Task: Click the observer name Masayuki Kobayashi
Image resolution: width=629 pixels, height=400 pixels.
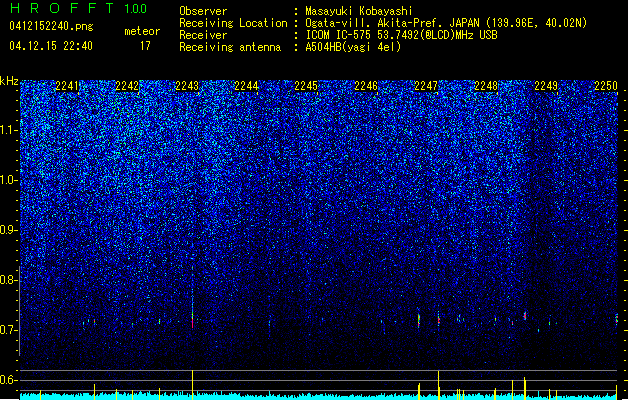Action: (359, 11)
